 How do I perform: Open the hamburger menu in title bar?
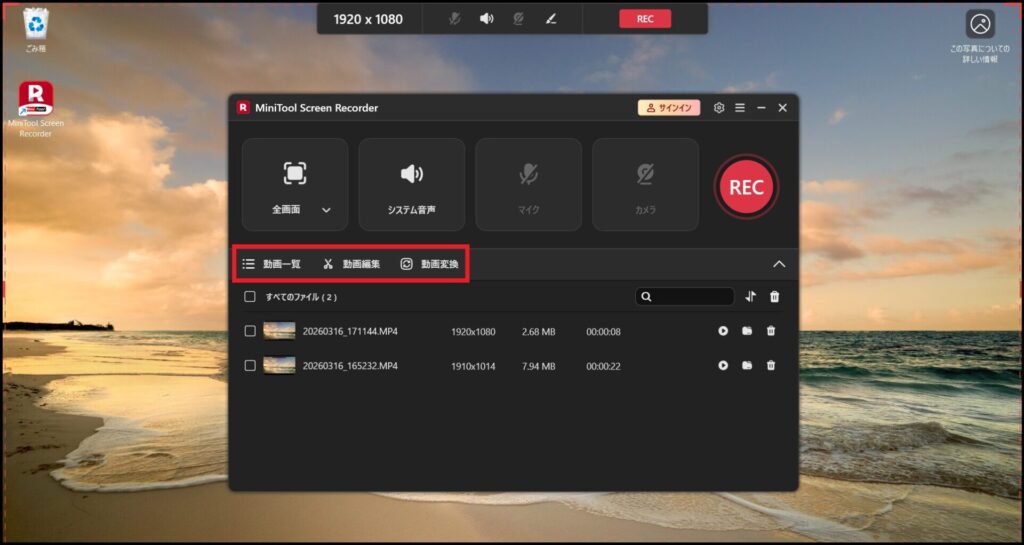click(x=740, y=108)
